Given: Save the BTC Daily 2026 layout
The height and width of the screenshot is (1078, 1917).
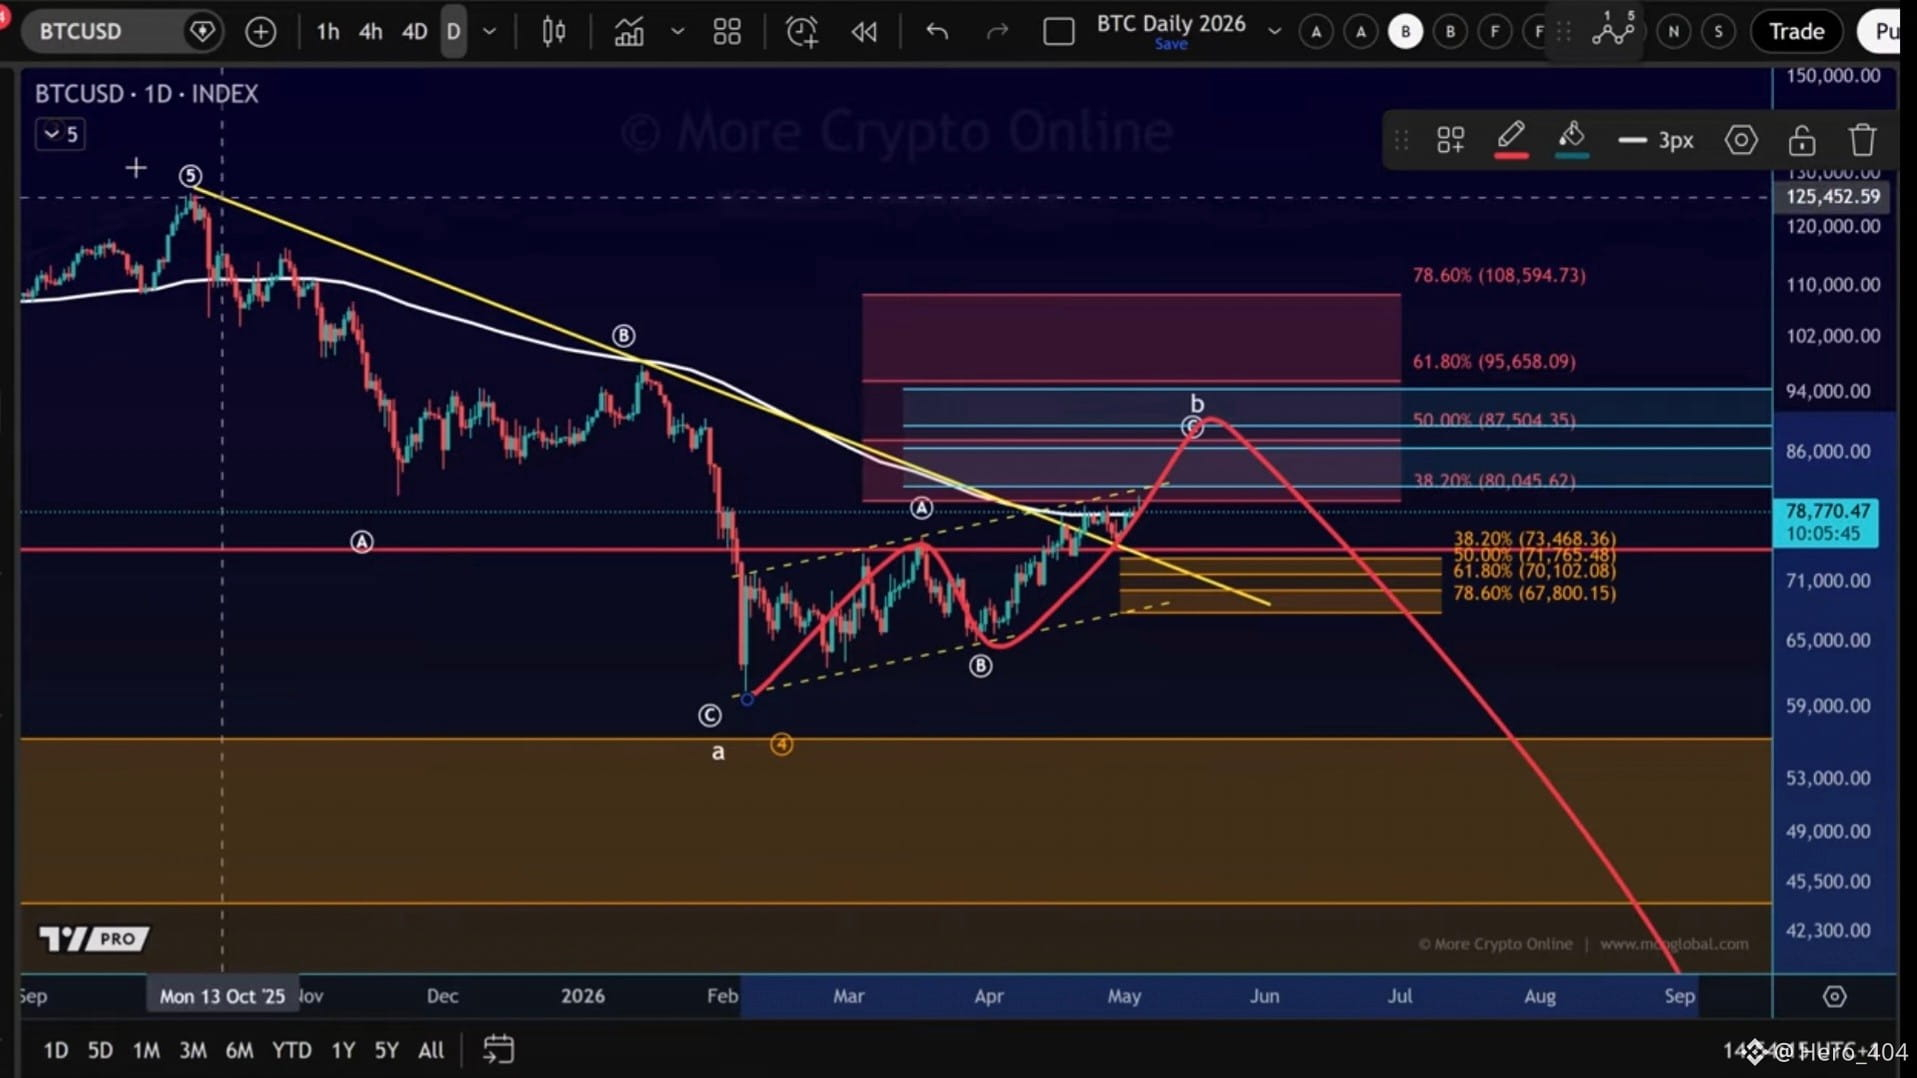Looking at the screenshot, I should [1171, 44].
